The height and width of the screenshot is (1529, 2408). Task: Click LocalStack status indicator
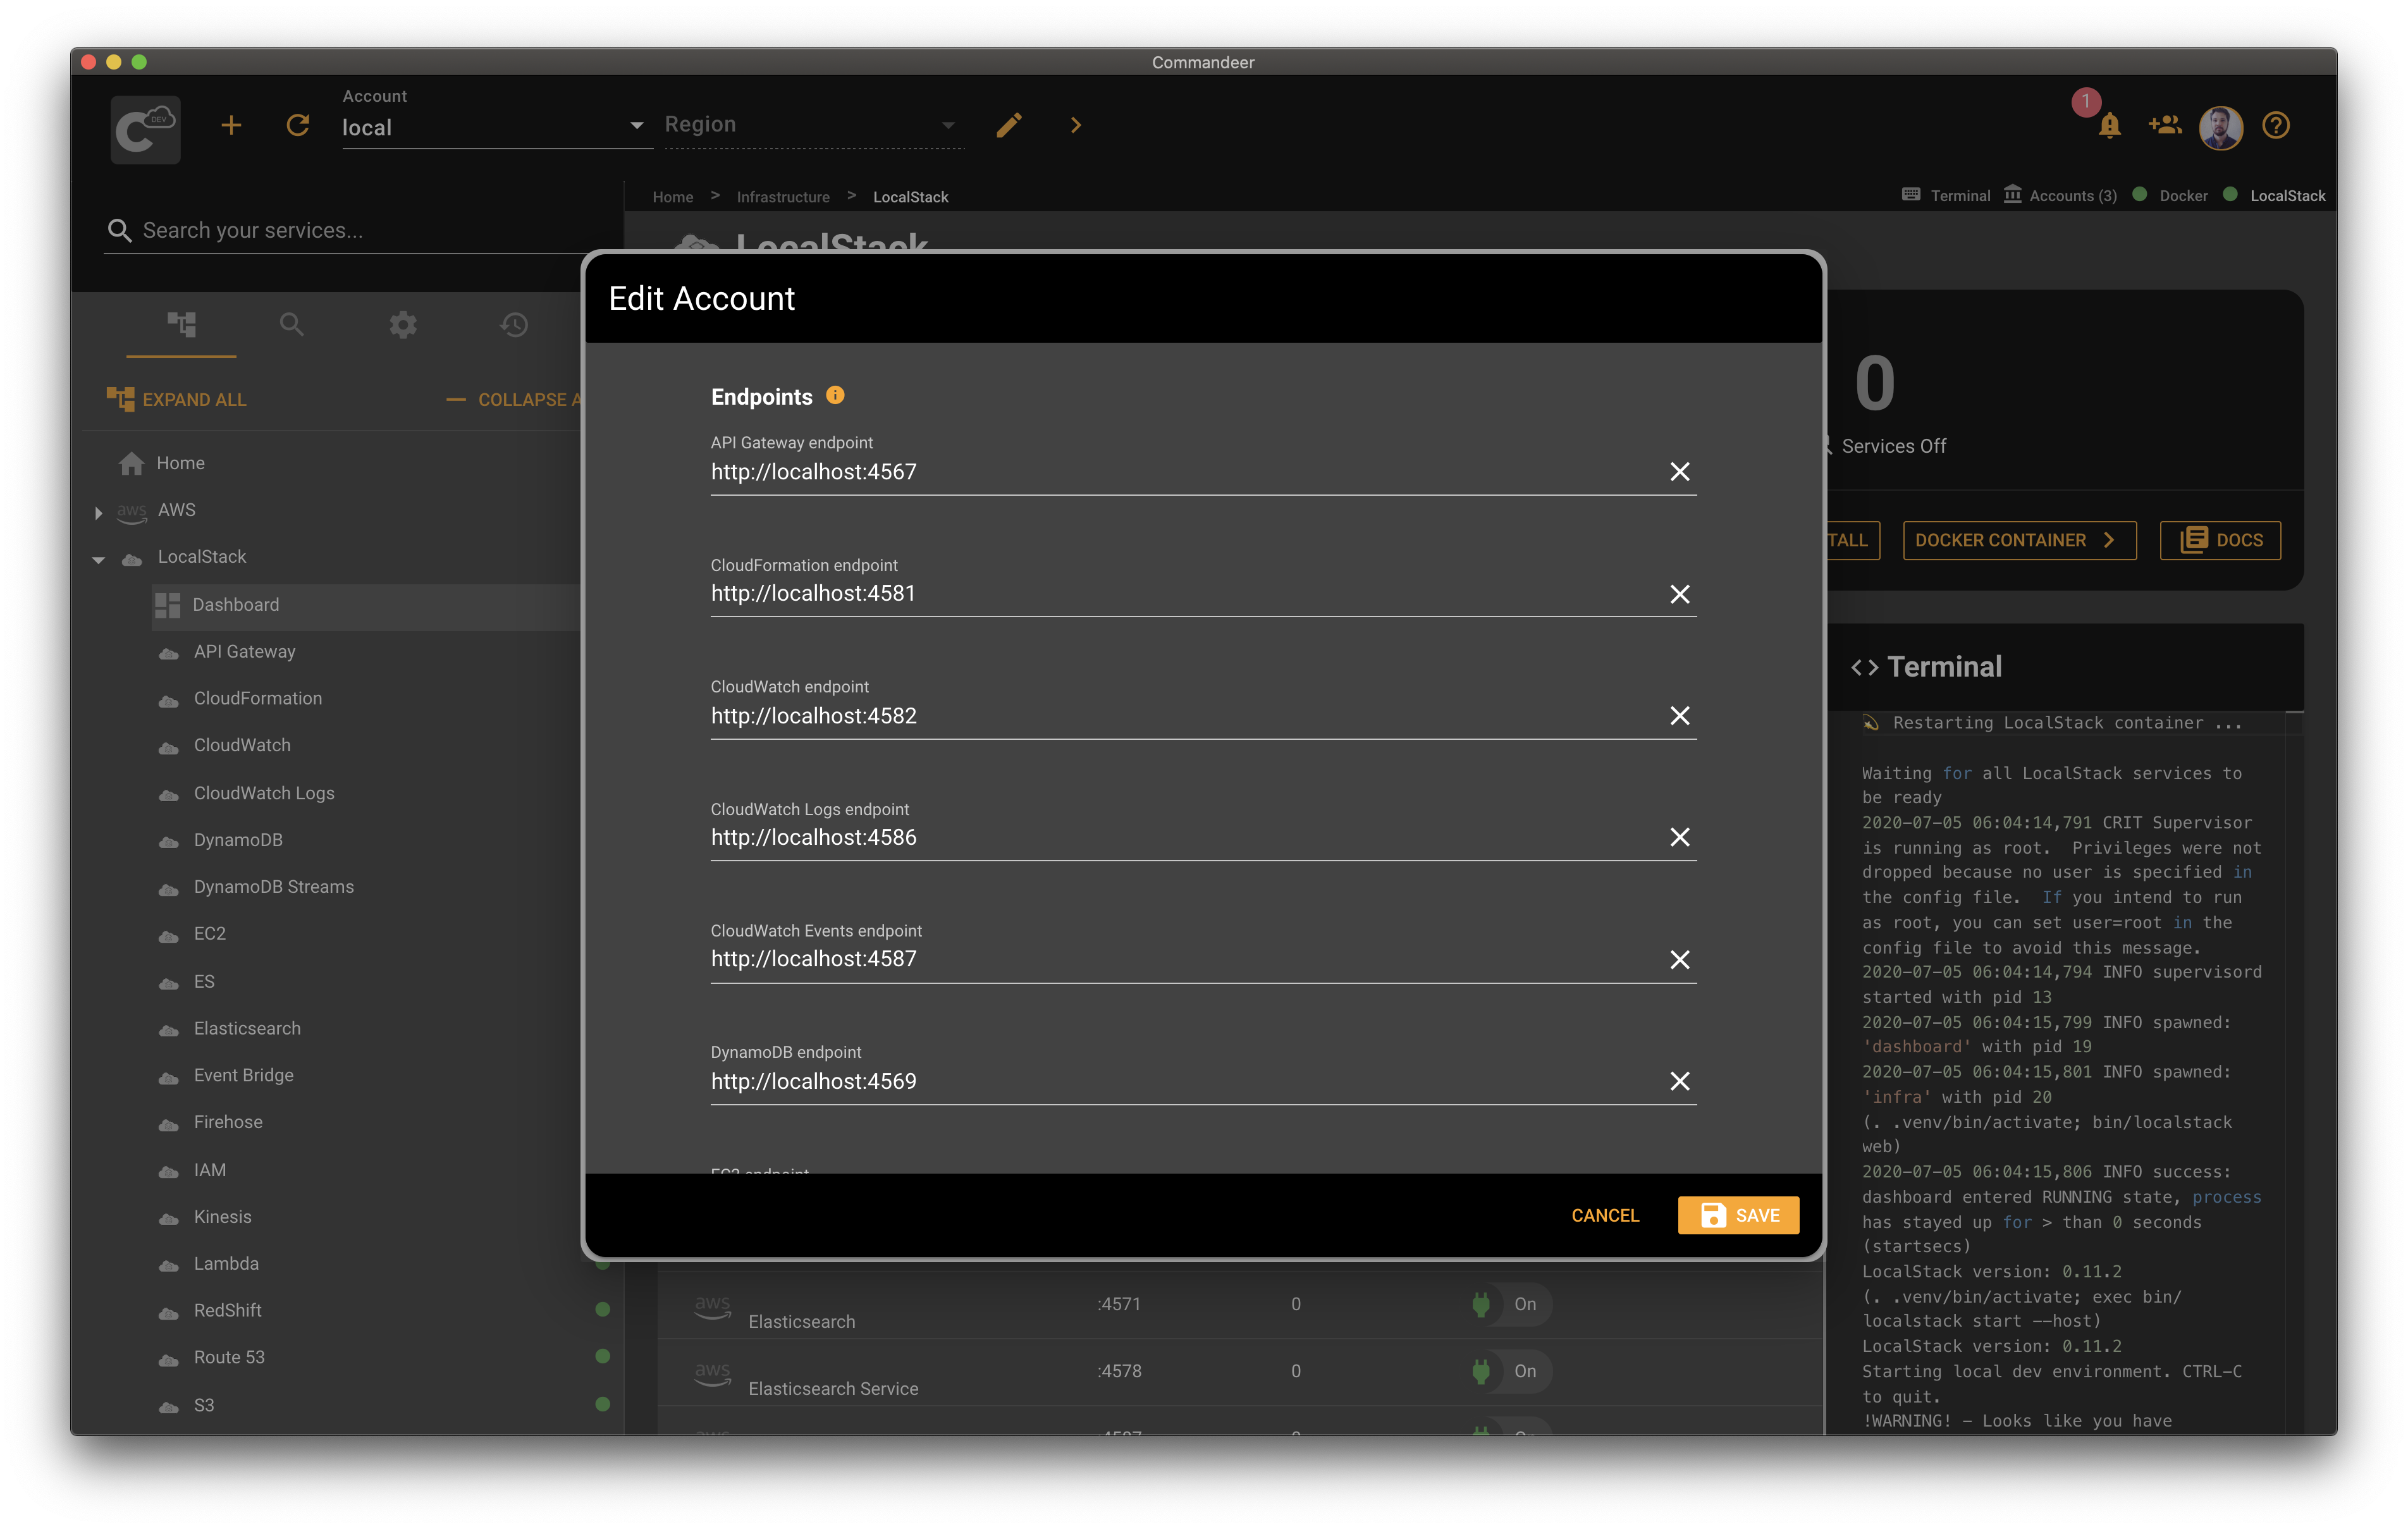coord(2274,196)
